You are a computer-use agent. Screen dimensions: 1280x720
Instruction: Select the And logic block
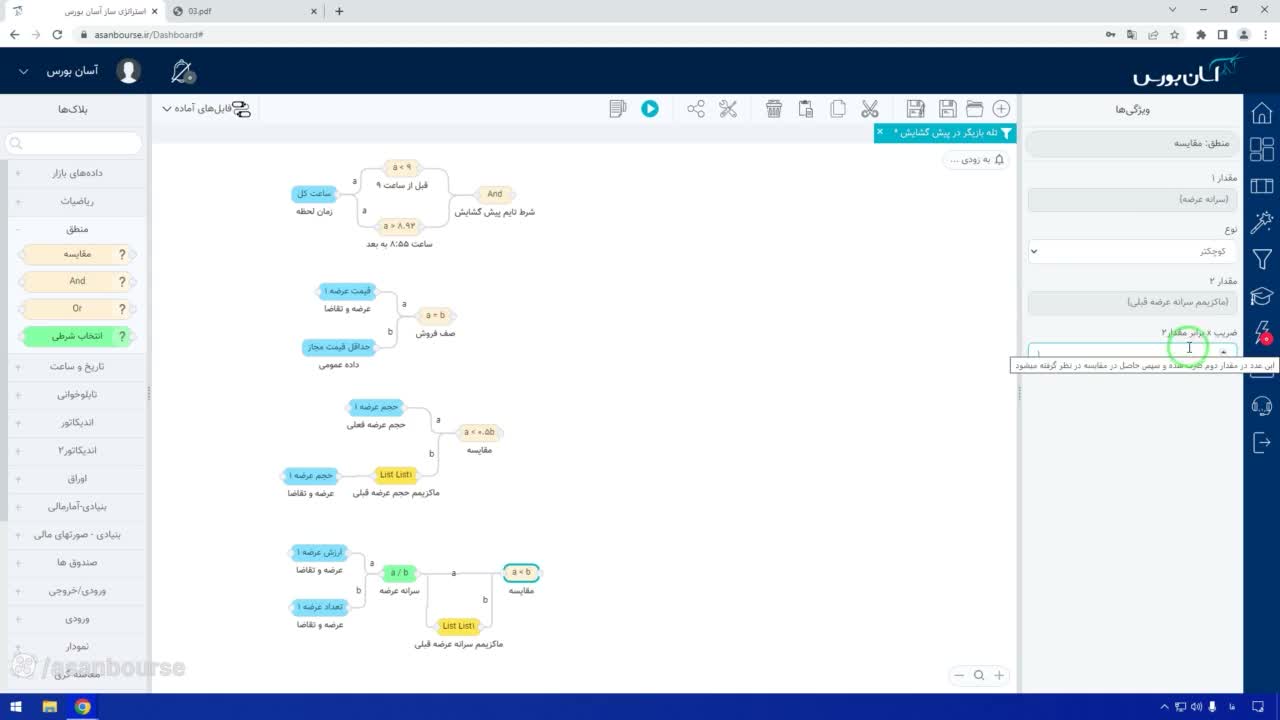click(x=77, y=282)
